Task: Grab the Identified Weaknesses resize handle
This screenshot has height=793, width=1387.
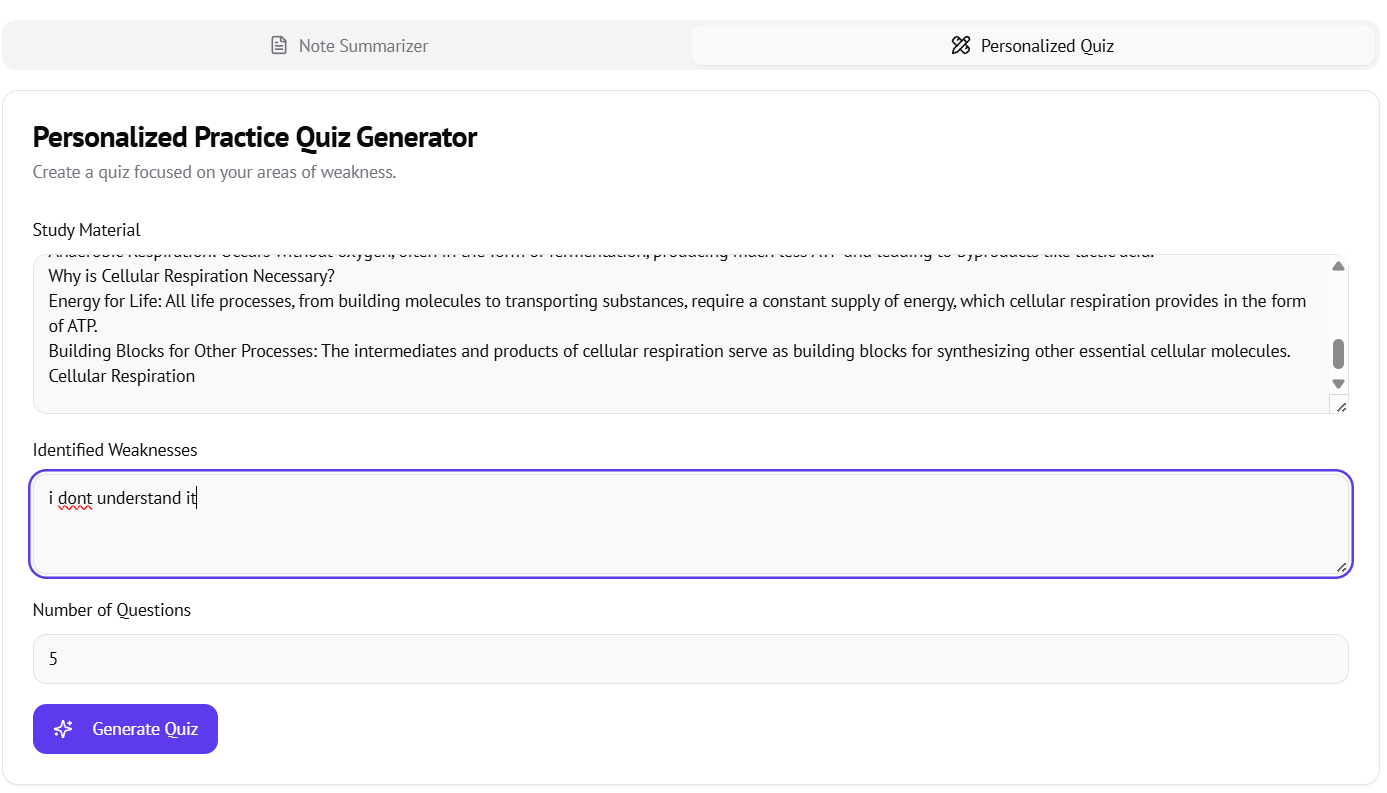Action: coord(1341,567)
